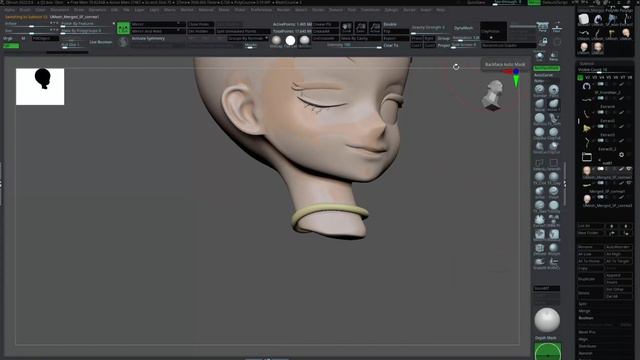Click the large current material sphere
The height and width of the screenshot is (360, 640).
pos(547,320)
